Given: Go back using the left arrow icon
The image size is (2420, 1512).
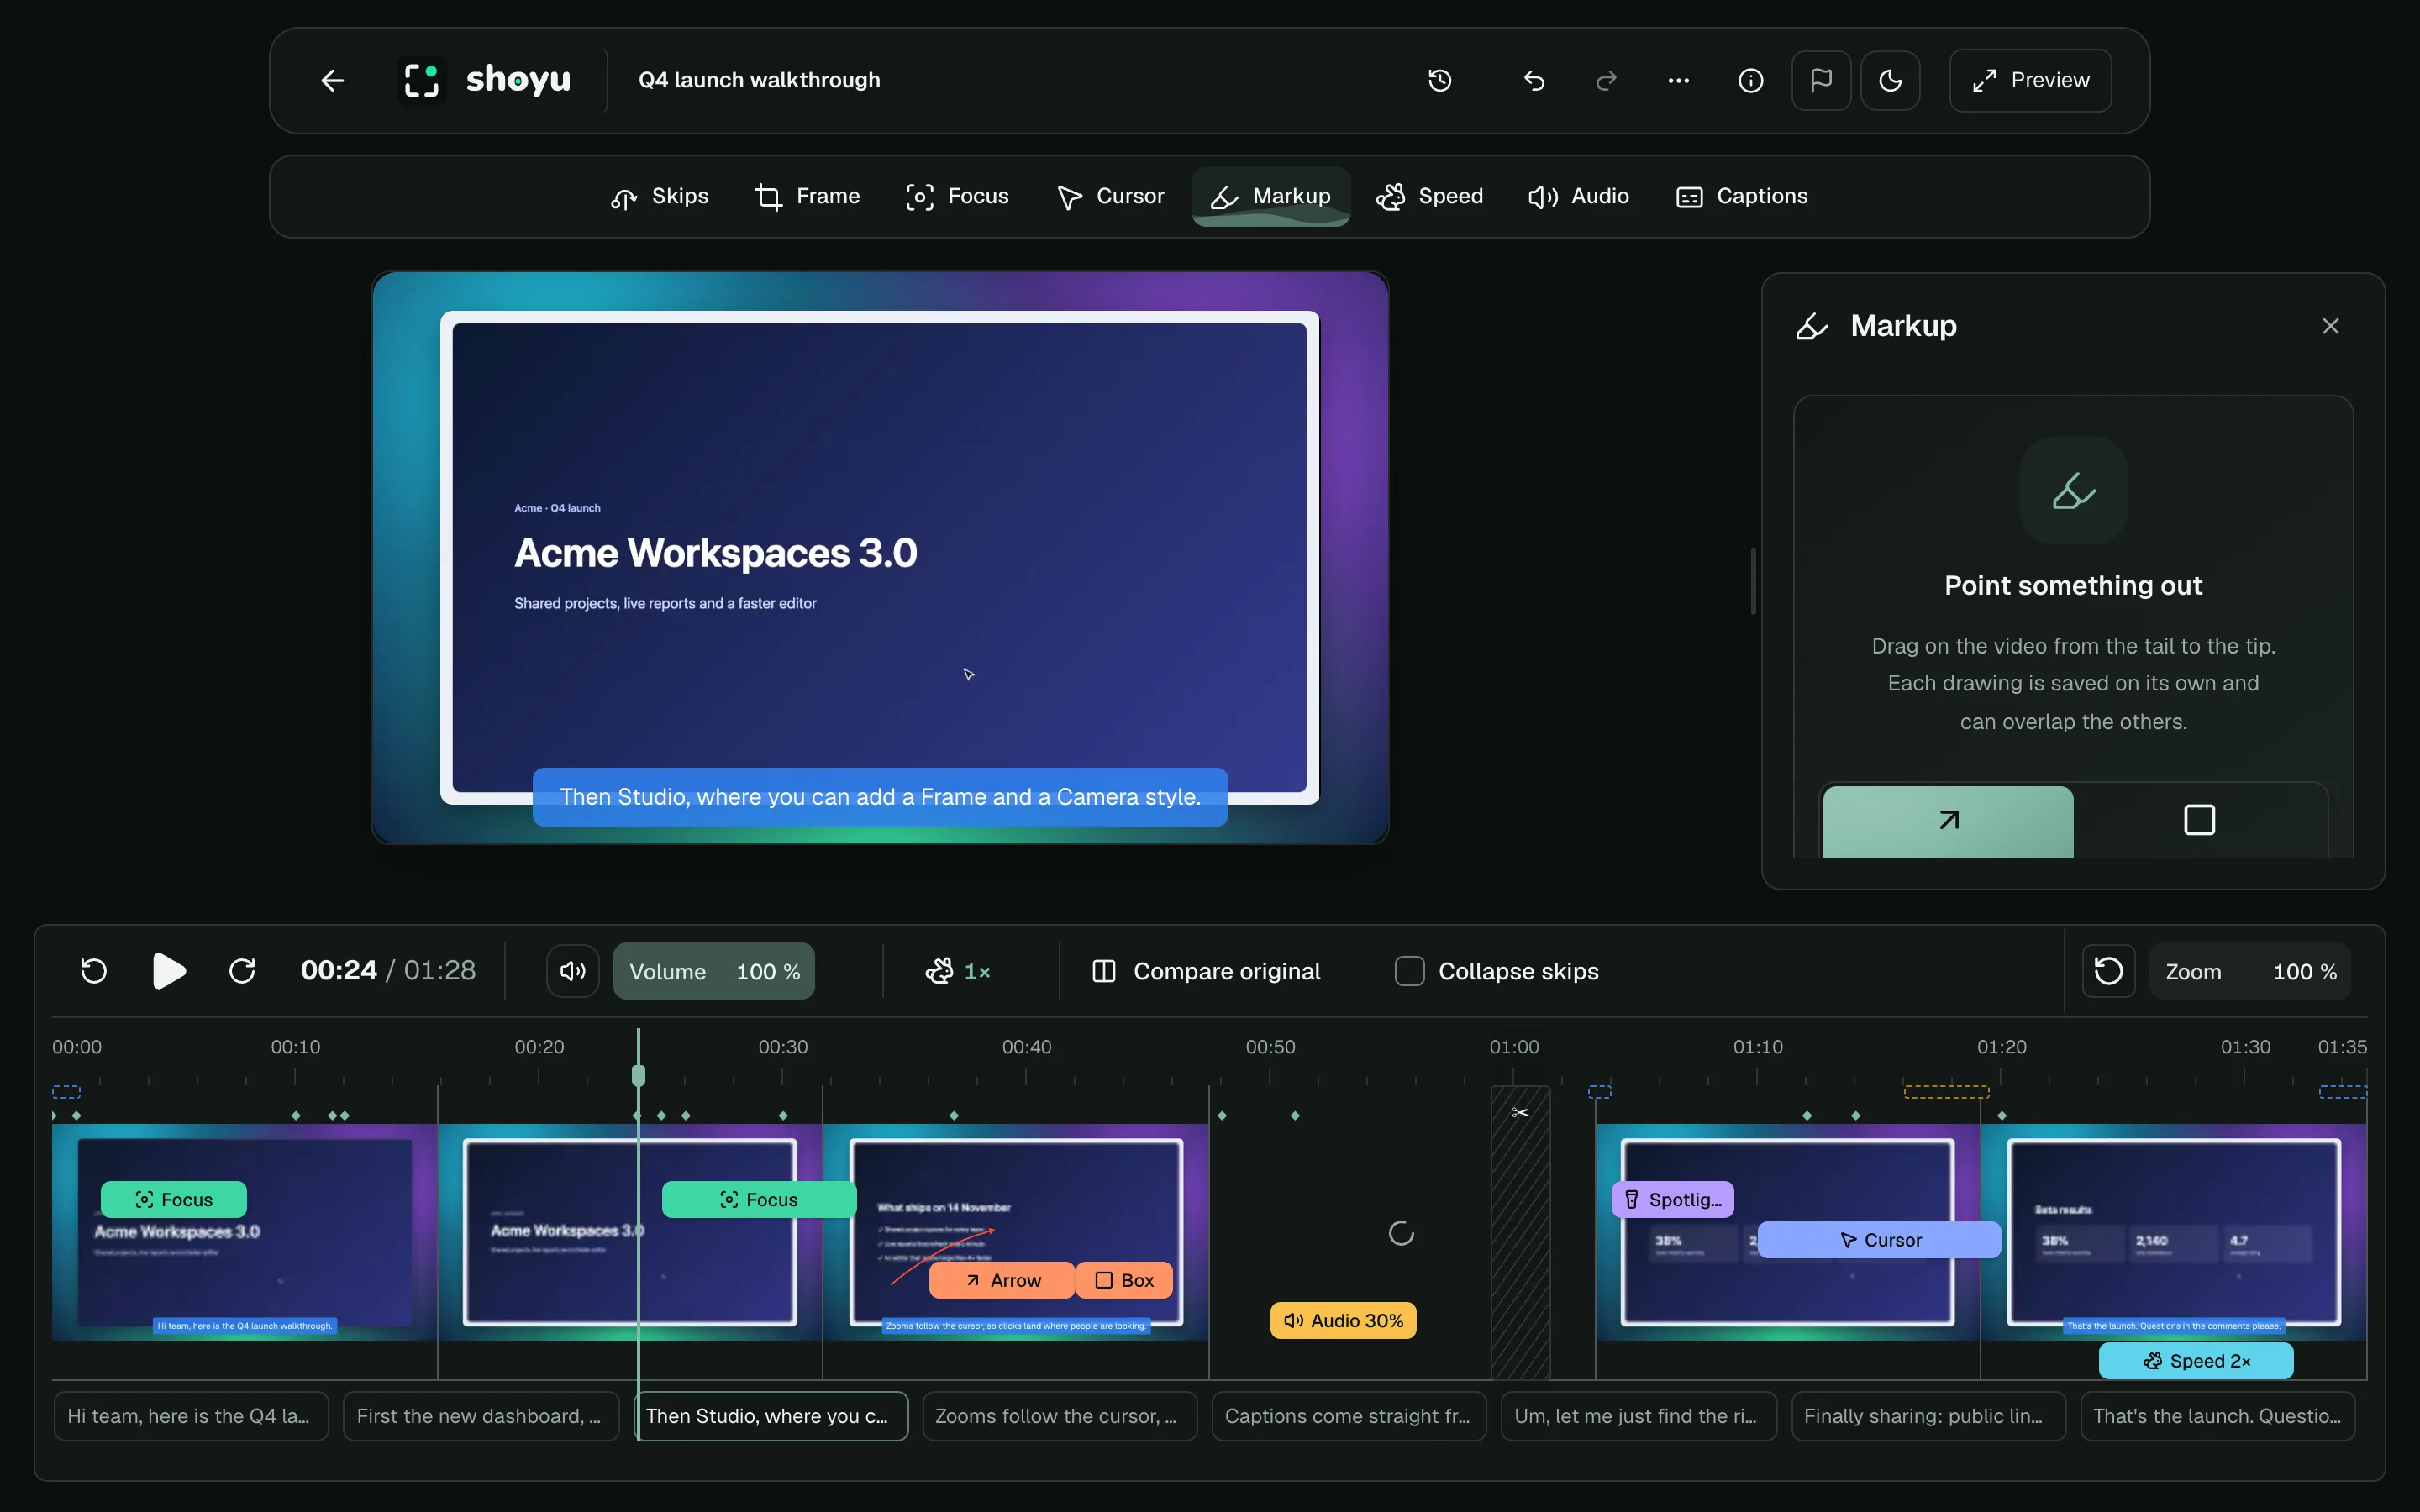Looking at the screenshot, I should [332, 80].
